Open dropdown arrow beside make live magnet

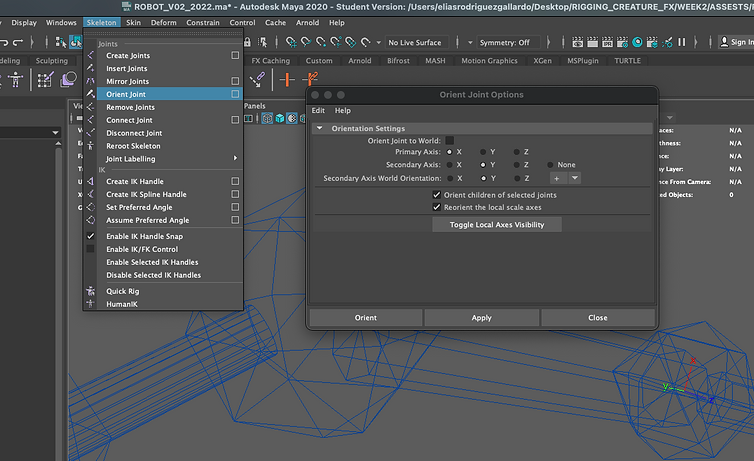[x=378, y=43]
